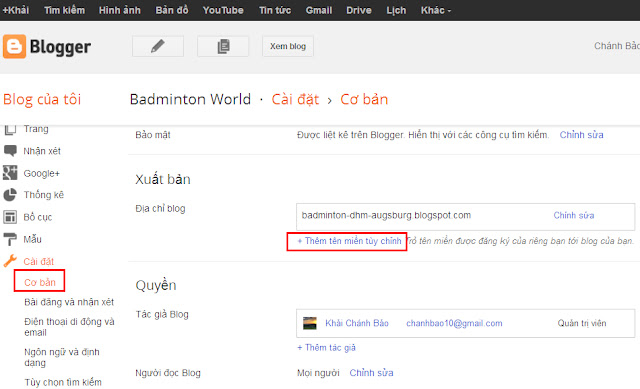This screenshot has width=640, height=389.
Task: Open Thống kê statistics pie icon
Action: click(10, 195)
